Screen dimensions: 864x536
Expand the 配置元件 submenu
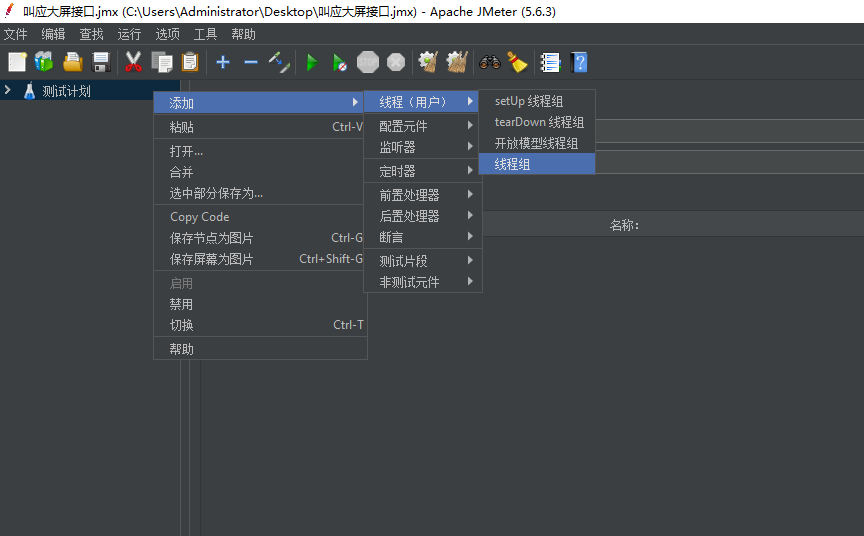click(x=423, y=126)
